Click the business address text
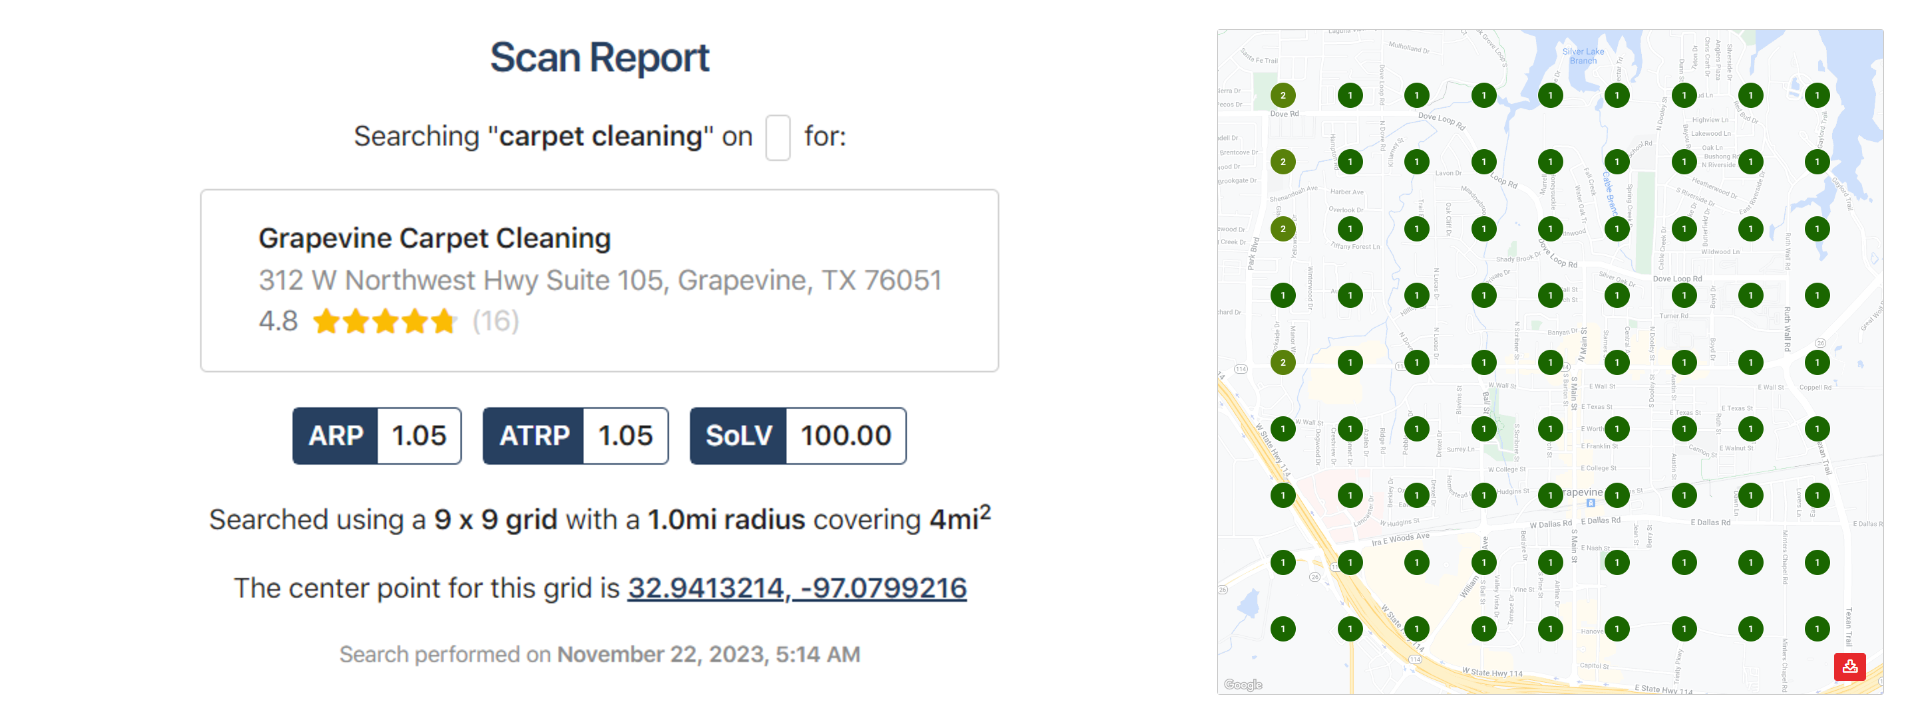The height and width of the screenshot is (718, 1922). [600, 280]
